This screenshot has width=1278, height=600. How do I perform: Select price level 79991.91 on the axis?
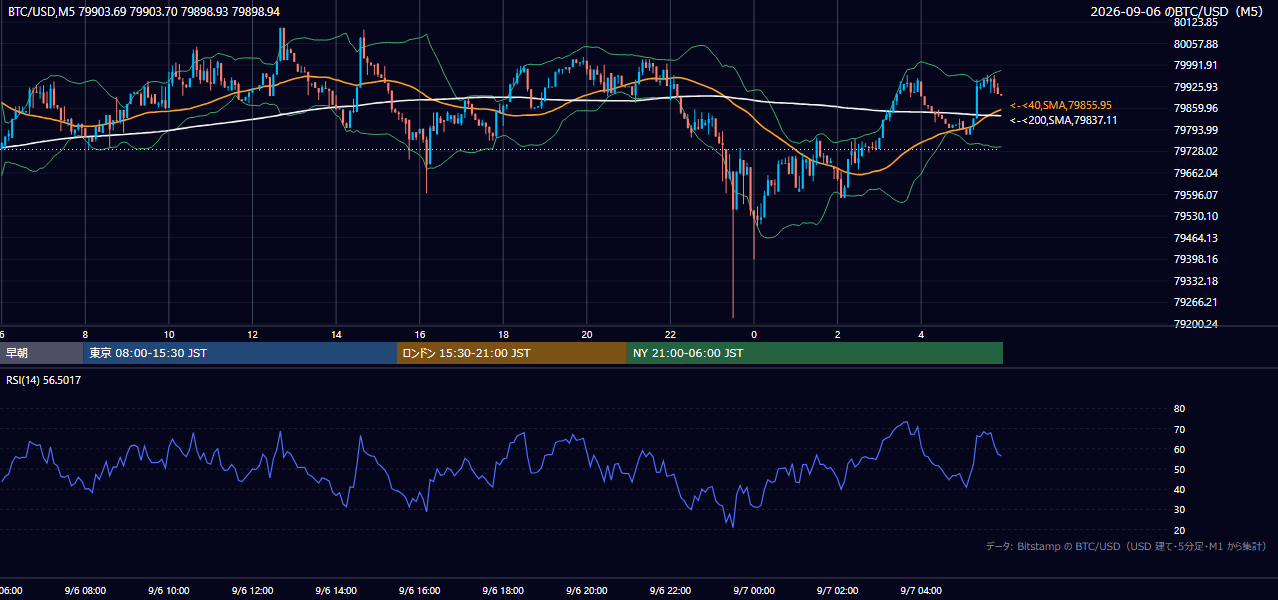coord(1195,65)
